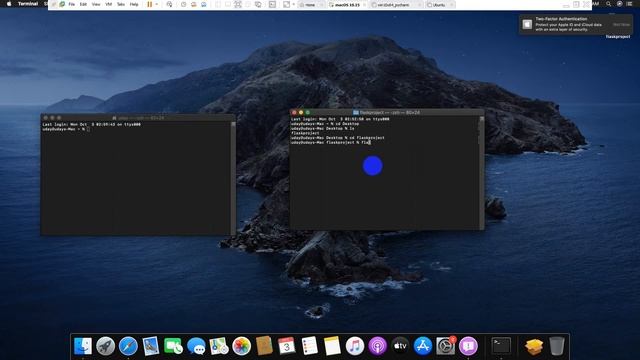
Task: Open App Store from the dock
Action: pyautogui.click(x=423, y=346)
